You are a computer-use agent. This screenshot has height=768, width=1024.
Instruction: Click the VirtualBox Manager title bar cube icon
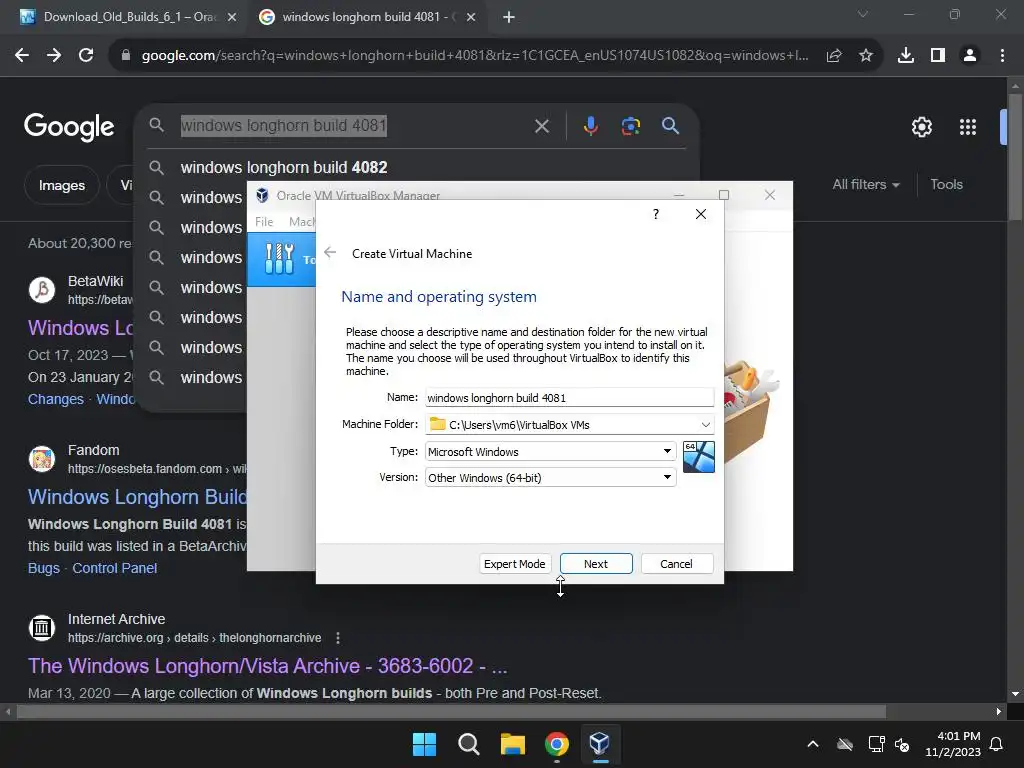[x=263, y=195]
